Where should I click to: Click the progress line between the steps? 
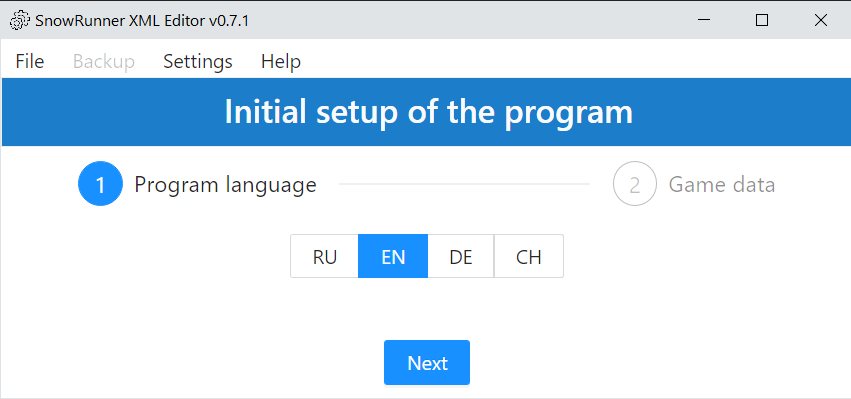pyautogui.click(x=464, y=184)
